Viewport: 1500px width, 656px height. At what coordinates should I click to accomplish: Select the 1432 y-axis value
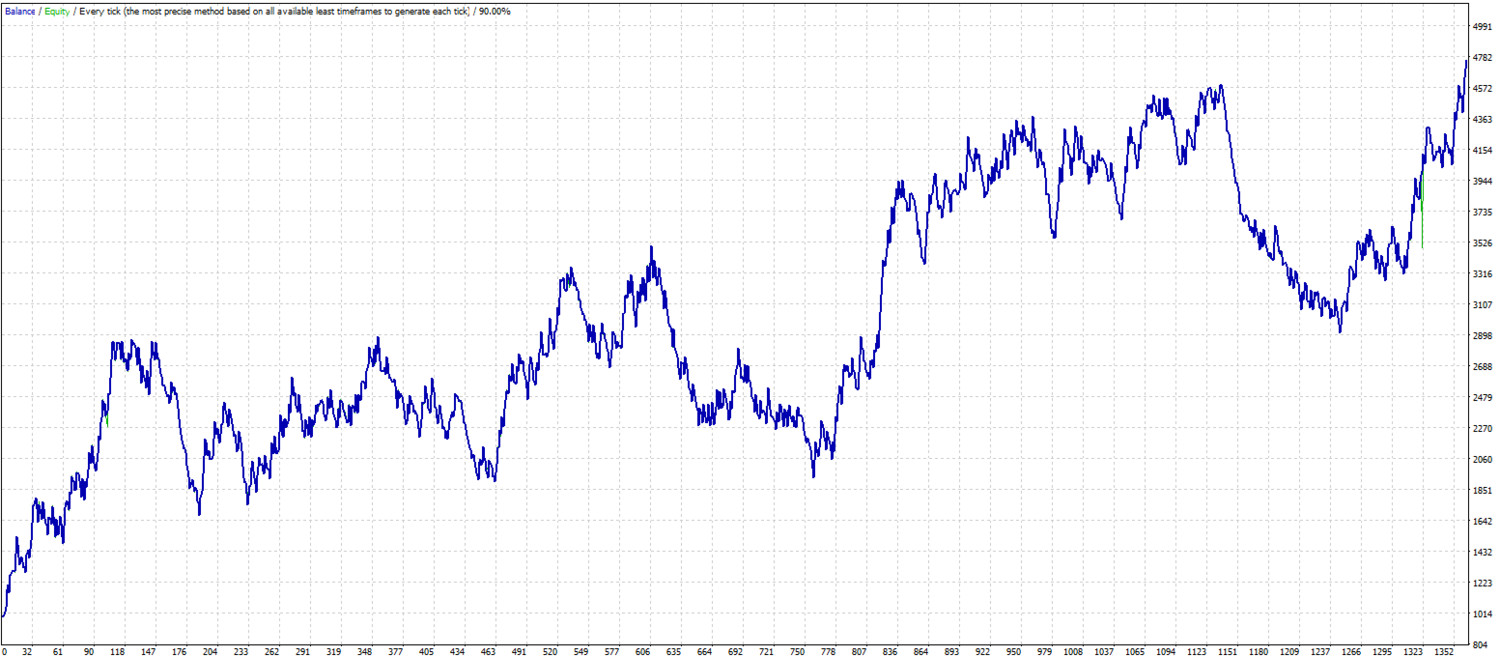click(1483, 553)
